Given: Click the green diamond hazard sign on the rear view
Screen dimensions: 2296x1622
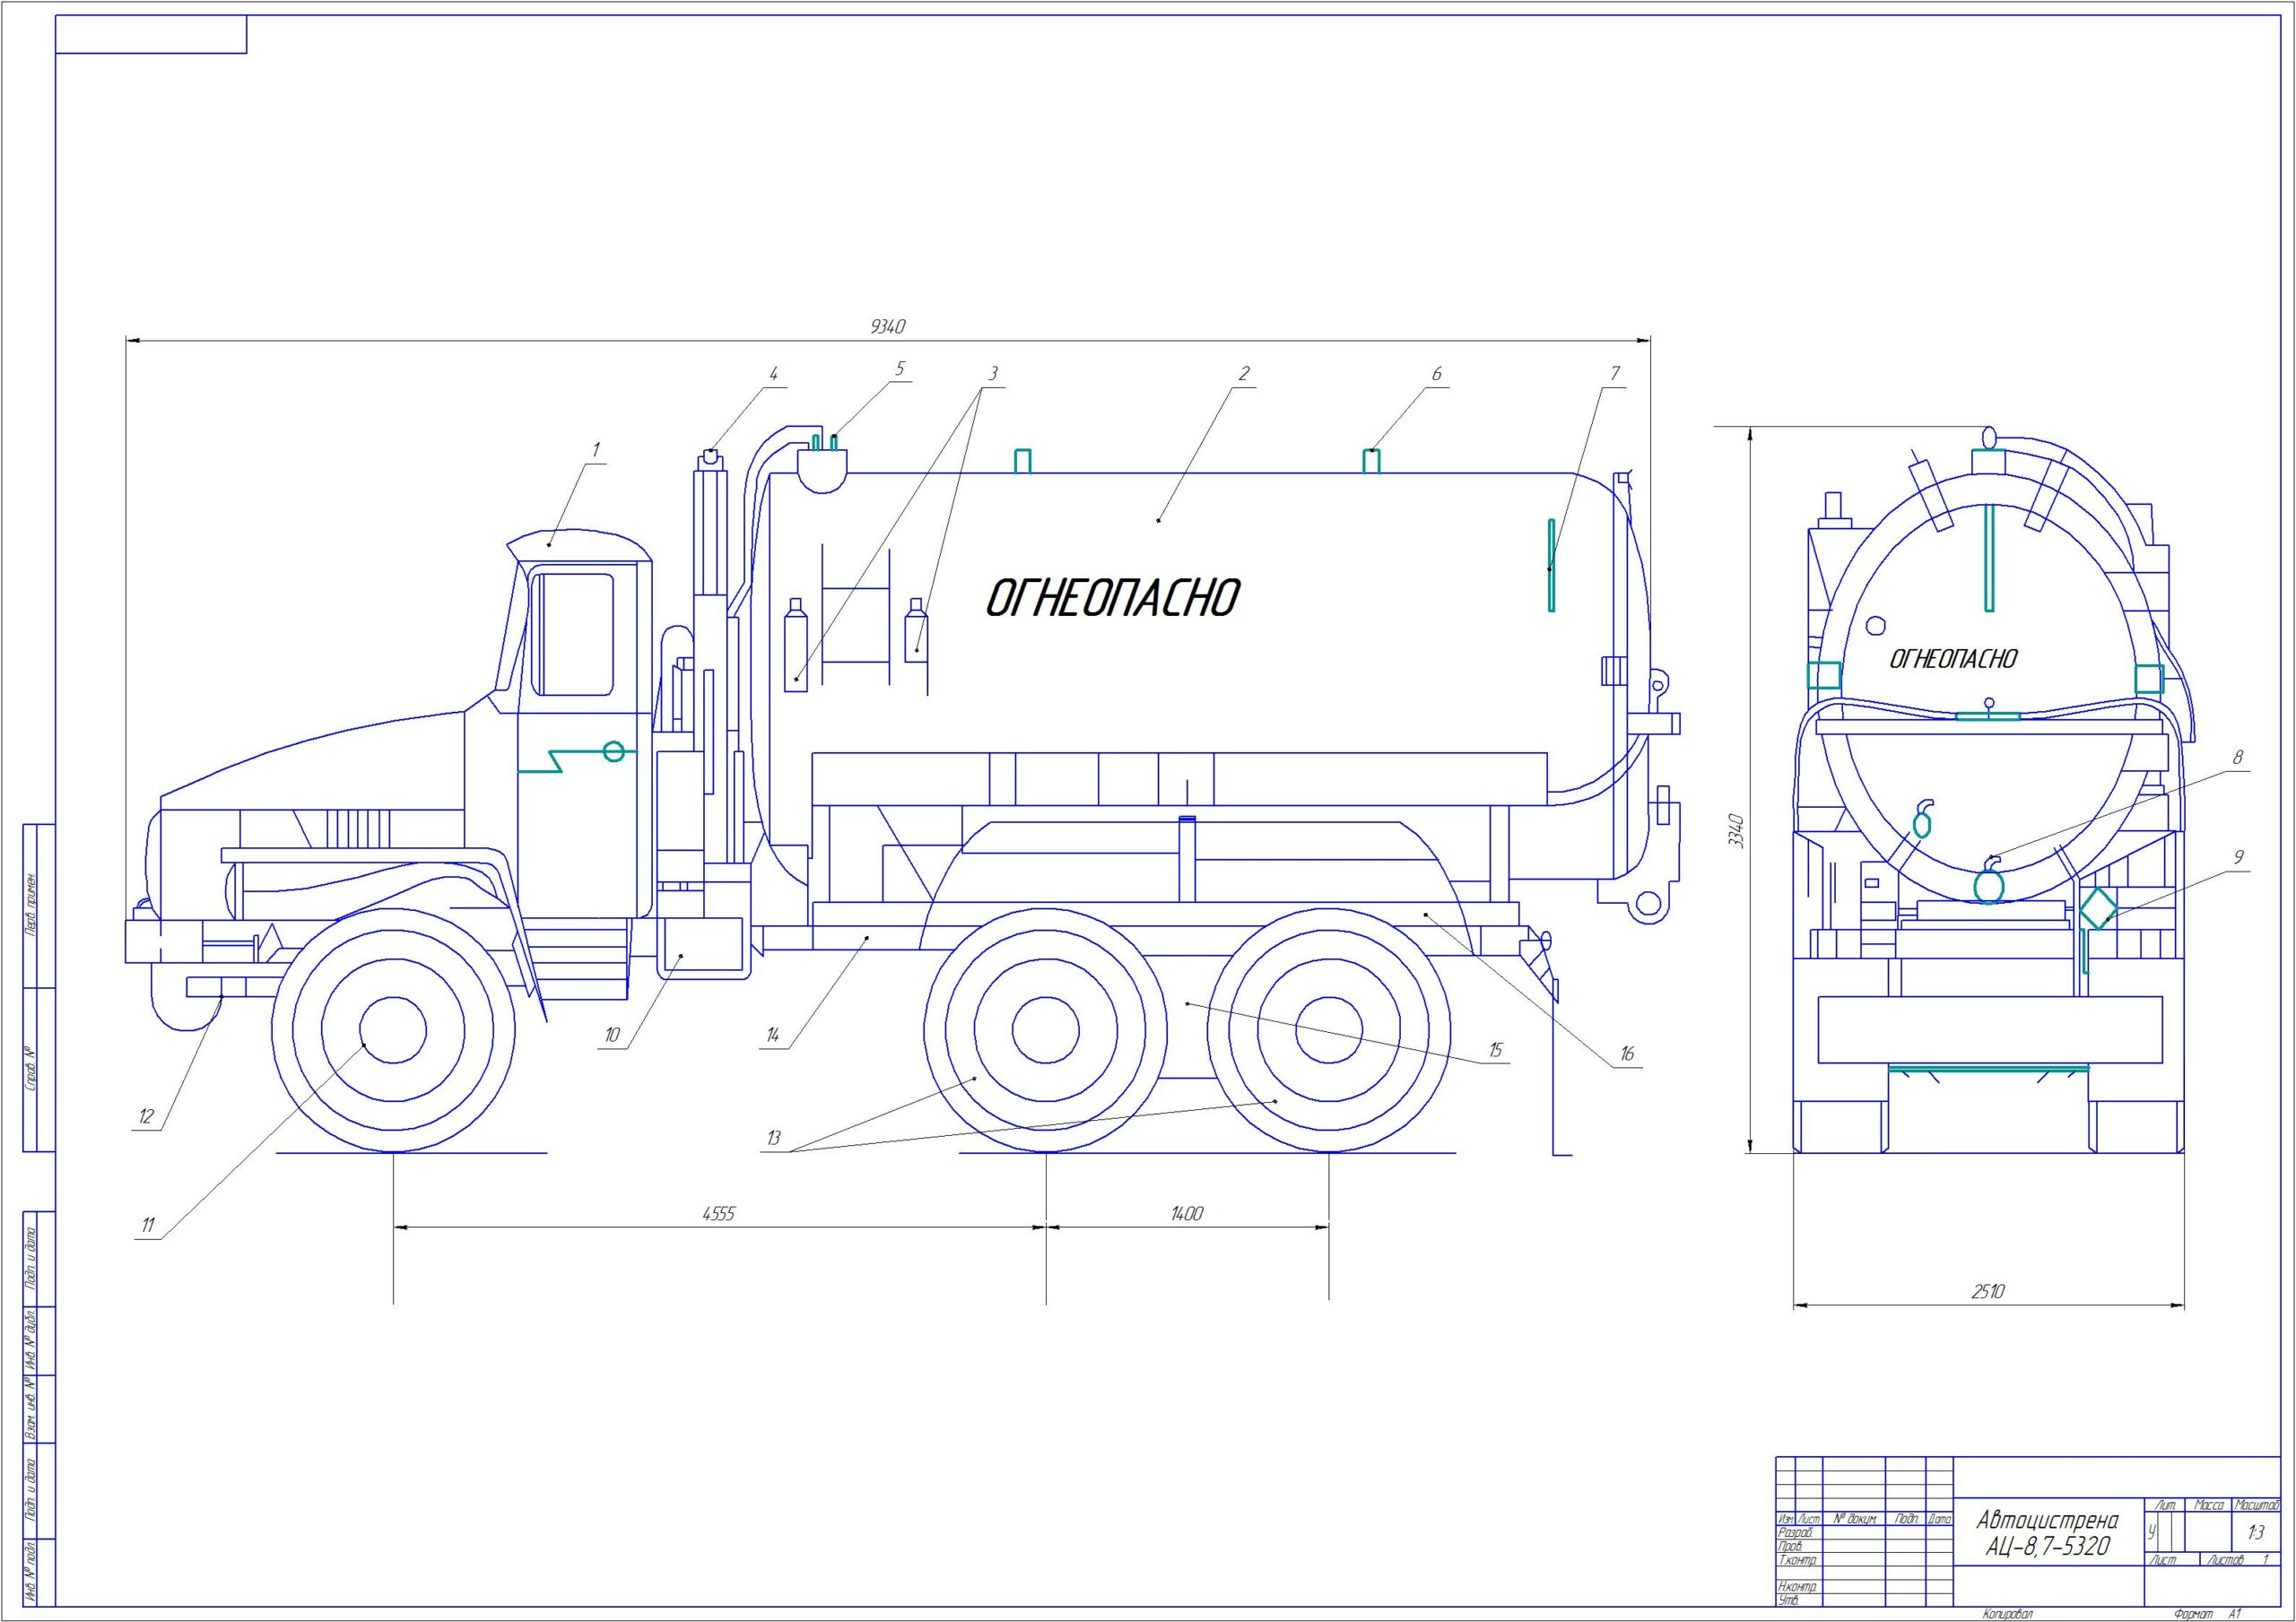Looking at the screenshot, I should [x=2097, y=908].
